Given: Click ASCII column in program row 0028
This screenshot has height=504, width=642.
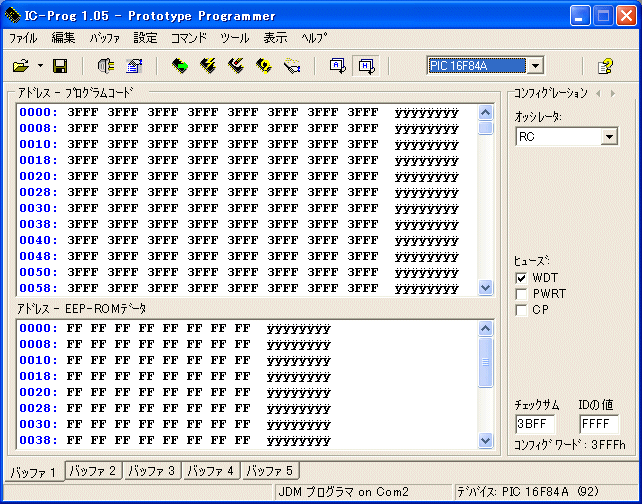Looking at the screenshot, I should pos(427,192).
